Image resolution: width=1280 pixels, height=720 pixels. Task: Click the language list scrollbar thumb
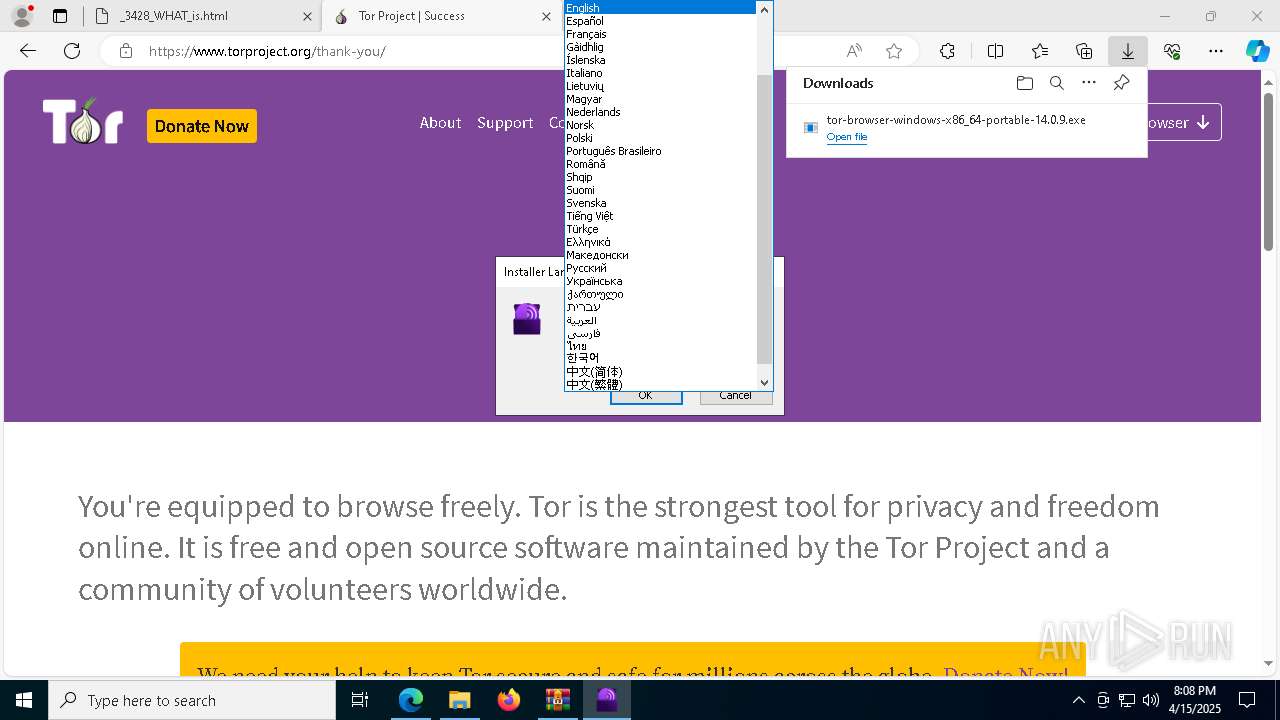click(765, 219)
